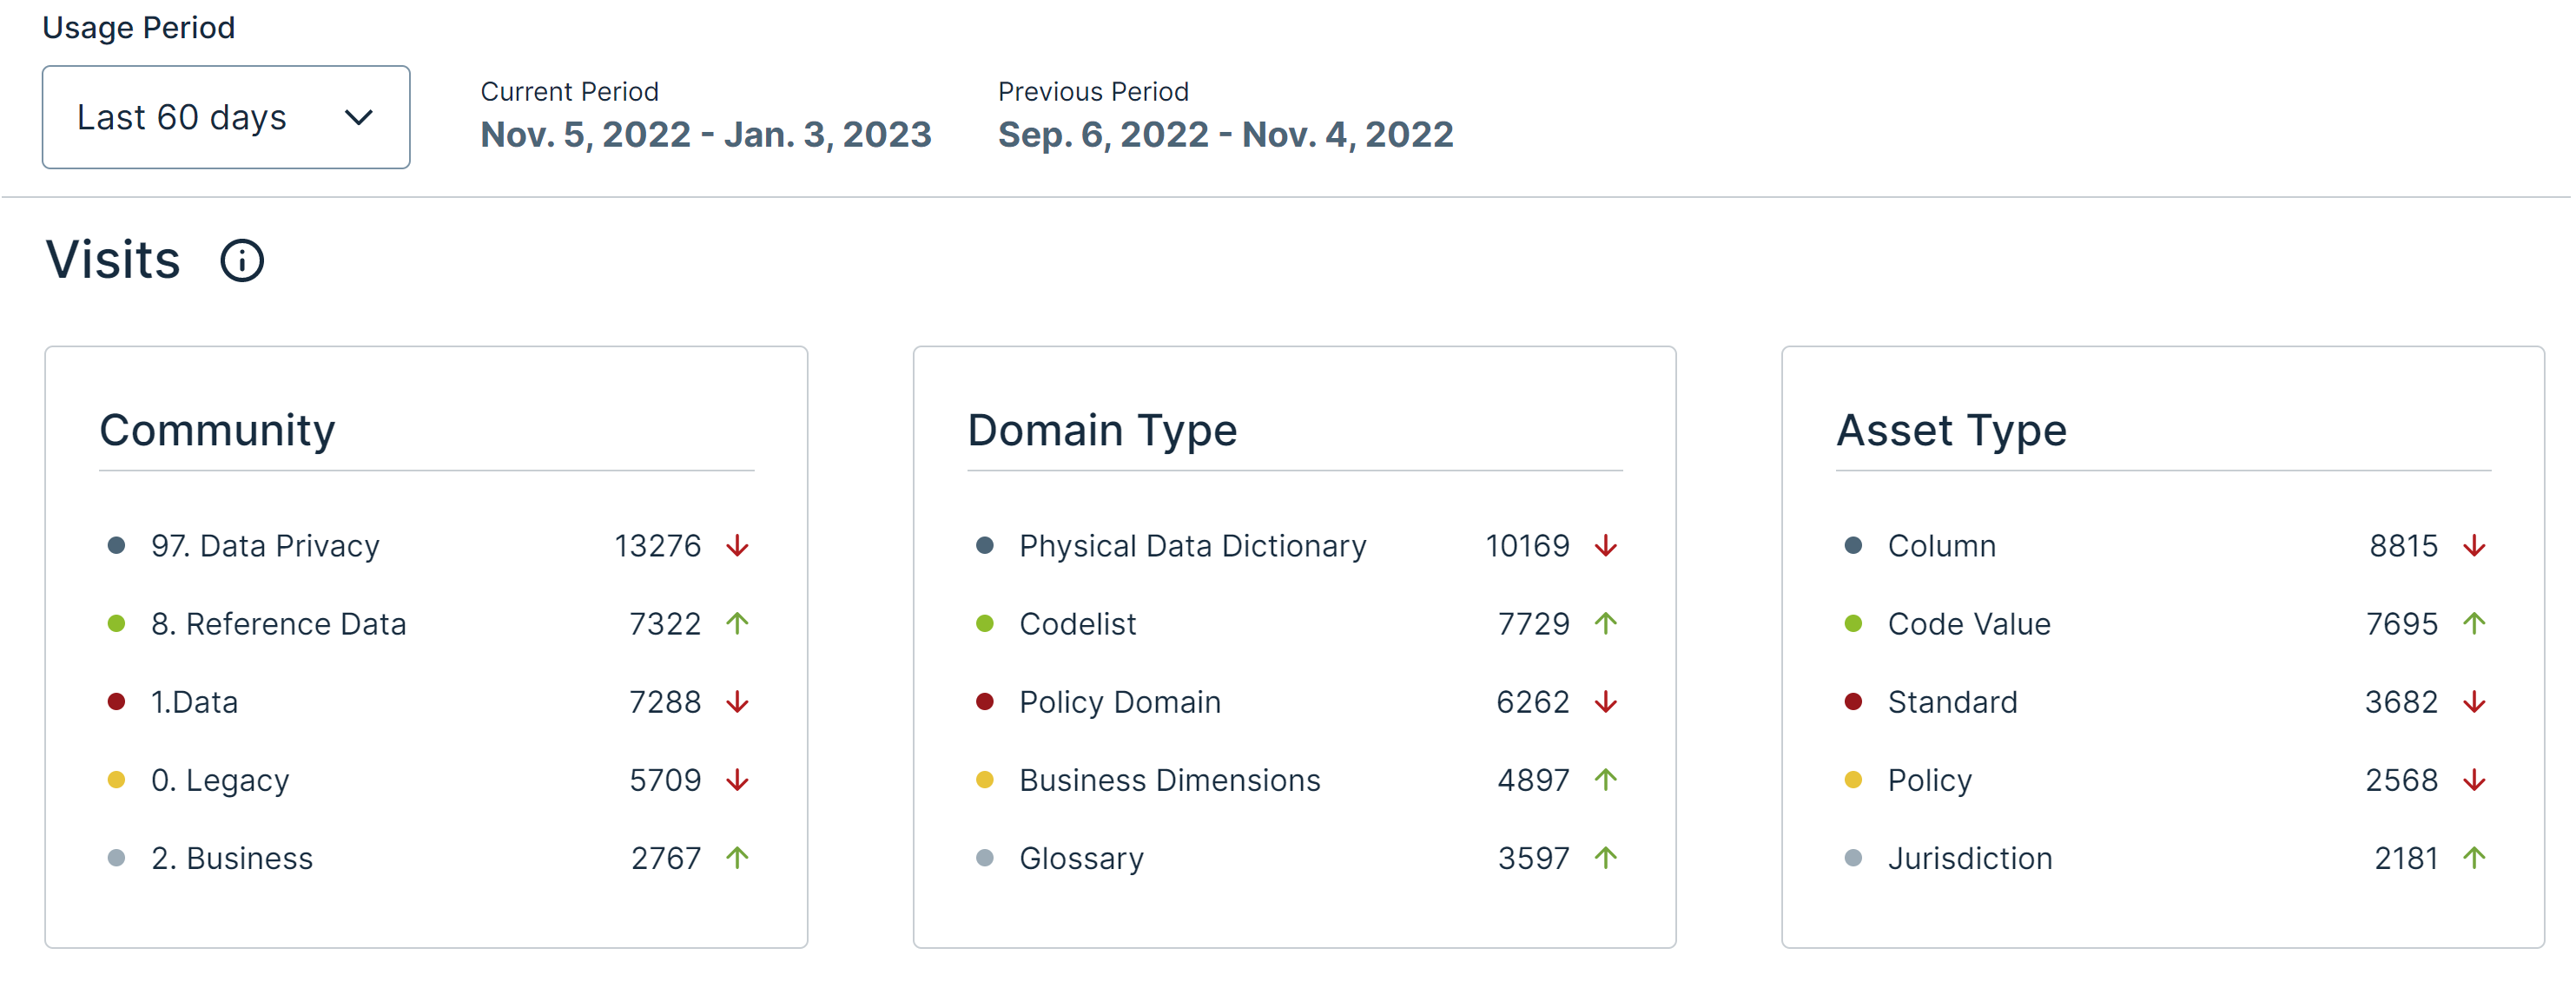Click the Visits info icon
Image resolution: width=2576 pixels, height=981 pixels.
coord(242,261)
